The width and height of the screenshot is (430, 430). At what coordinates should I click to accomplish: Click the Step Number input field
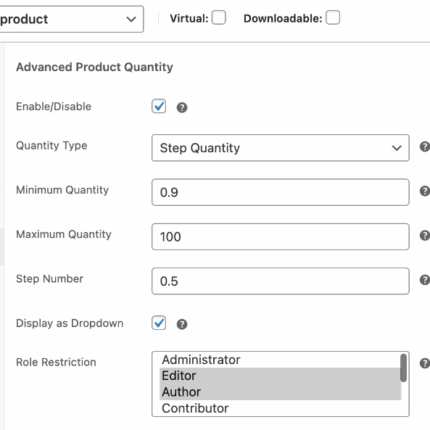(x=280, y=281)
